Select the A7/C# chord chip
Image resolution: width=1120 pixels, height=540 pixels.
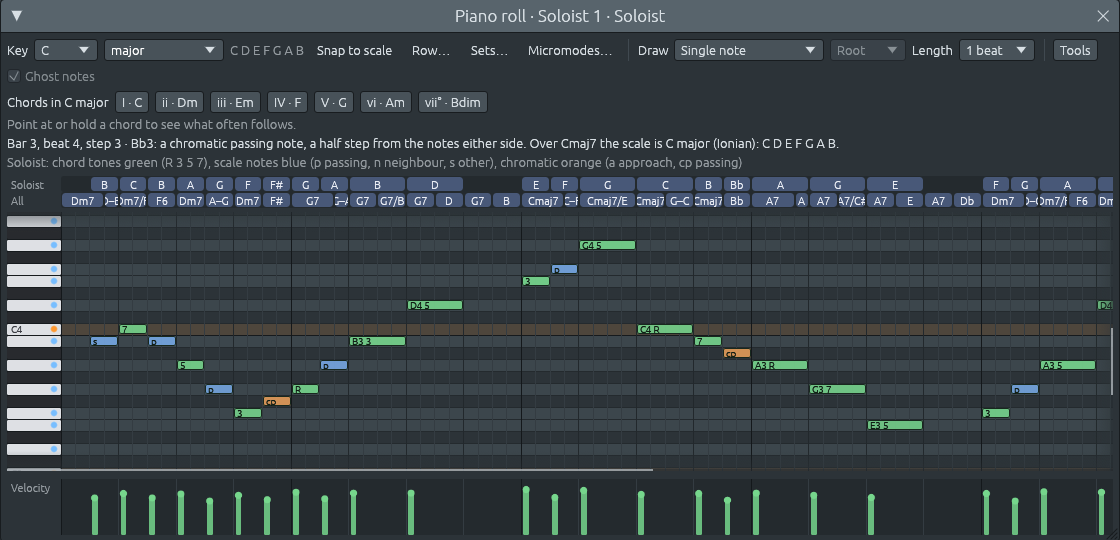point(851,201)
